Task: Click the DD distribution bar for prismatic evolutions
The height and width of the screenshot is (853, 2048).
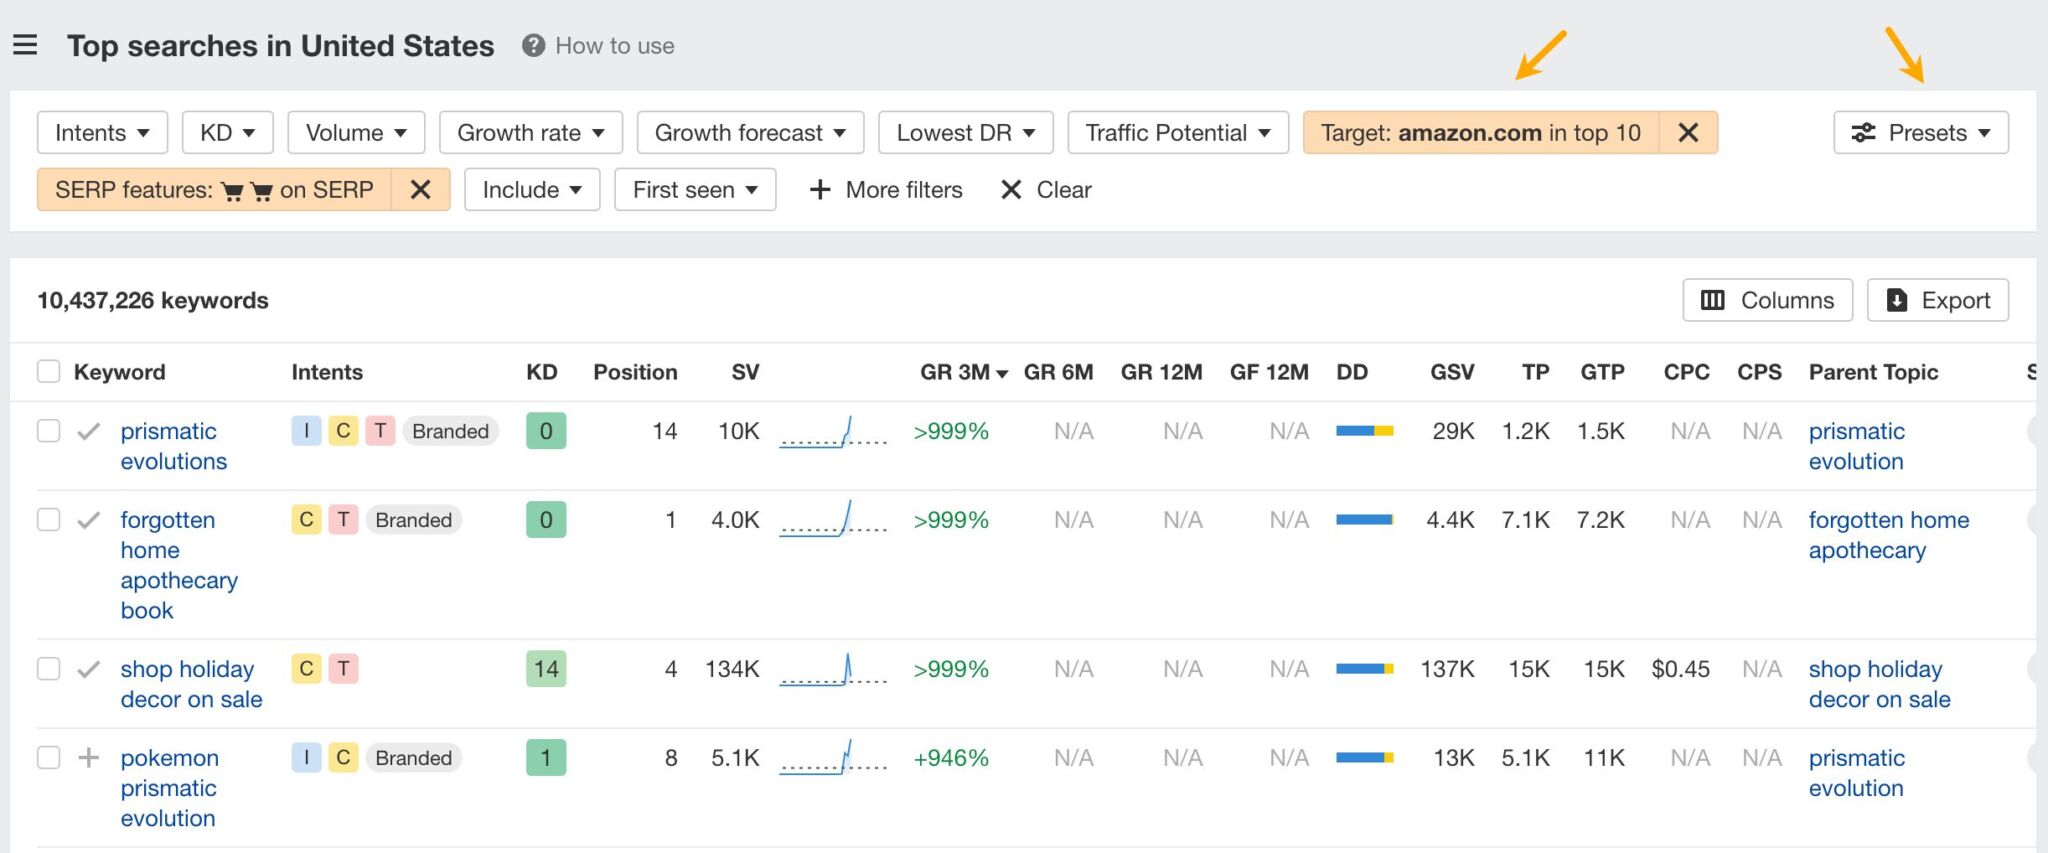Action: pos(1364,431)
